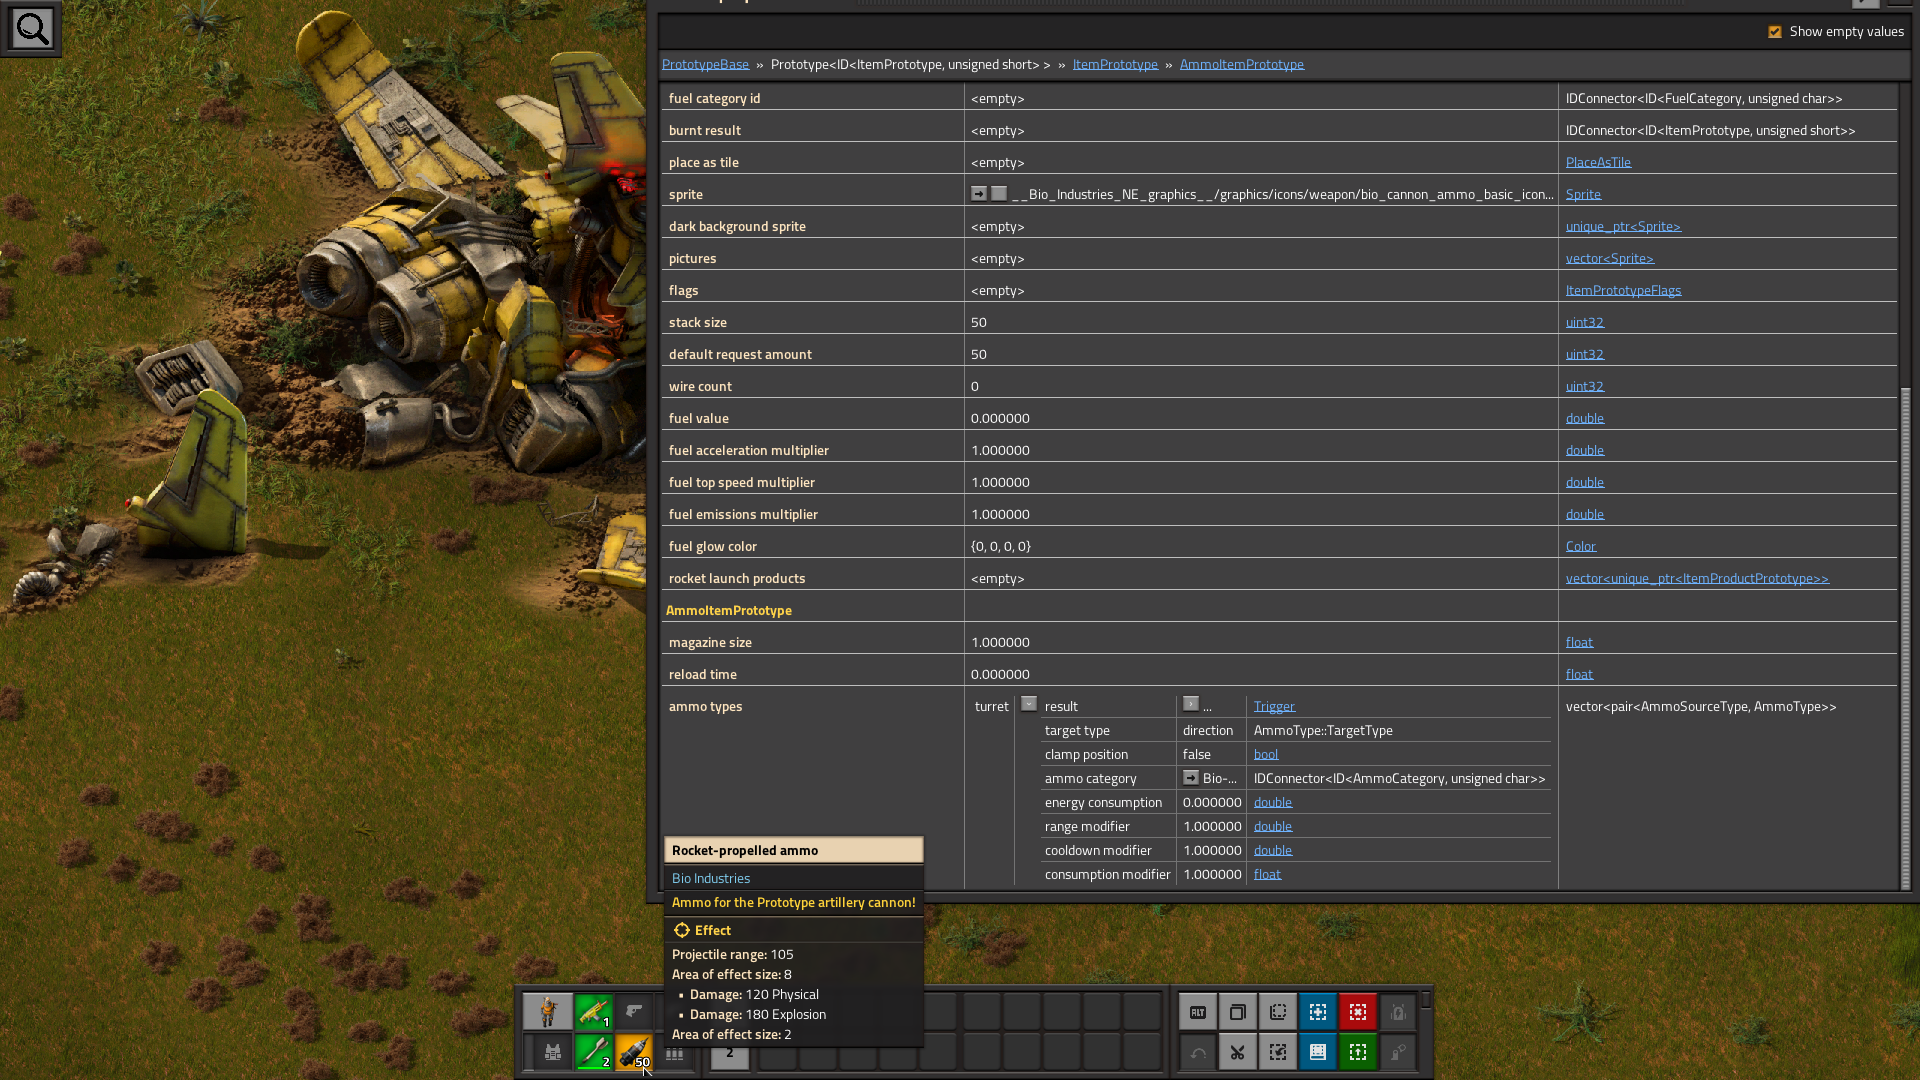
Task: Click the uint32 link in wire count row
Action: (1585, 386)
